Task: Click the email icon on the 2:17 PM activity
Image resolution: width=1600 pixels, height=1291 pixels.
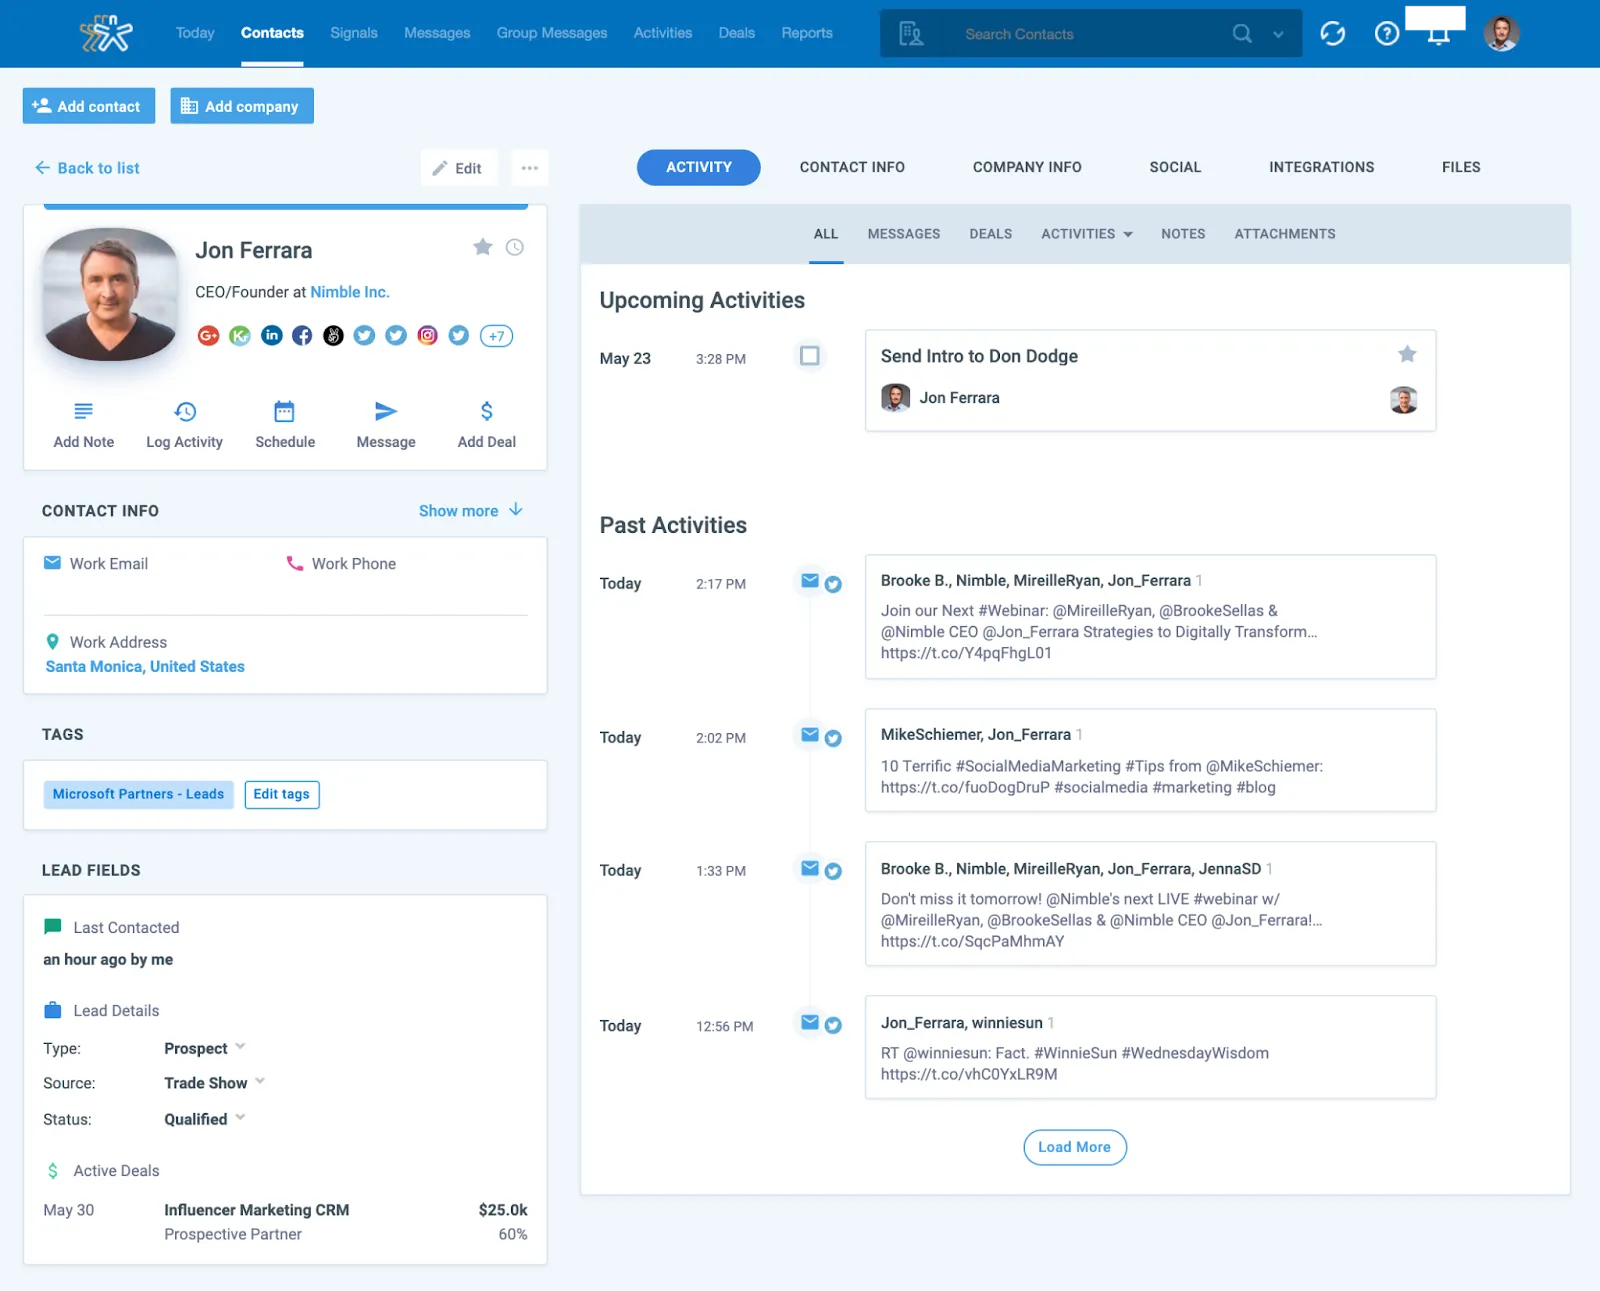Action: [810, 581]
